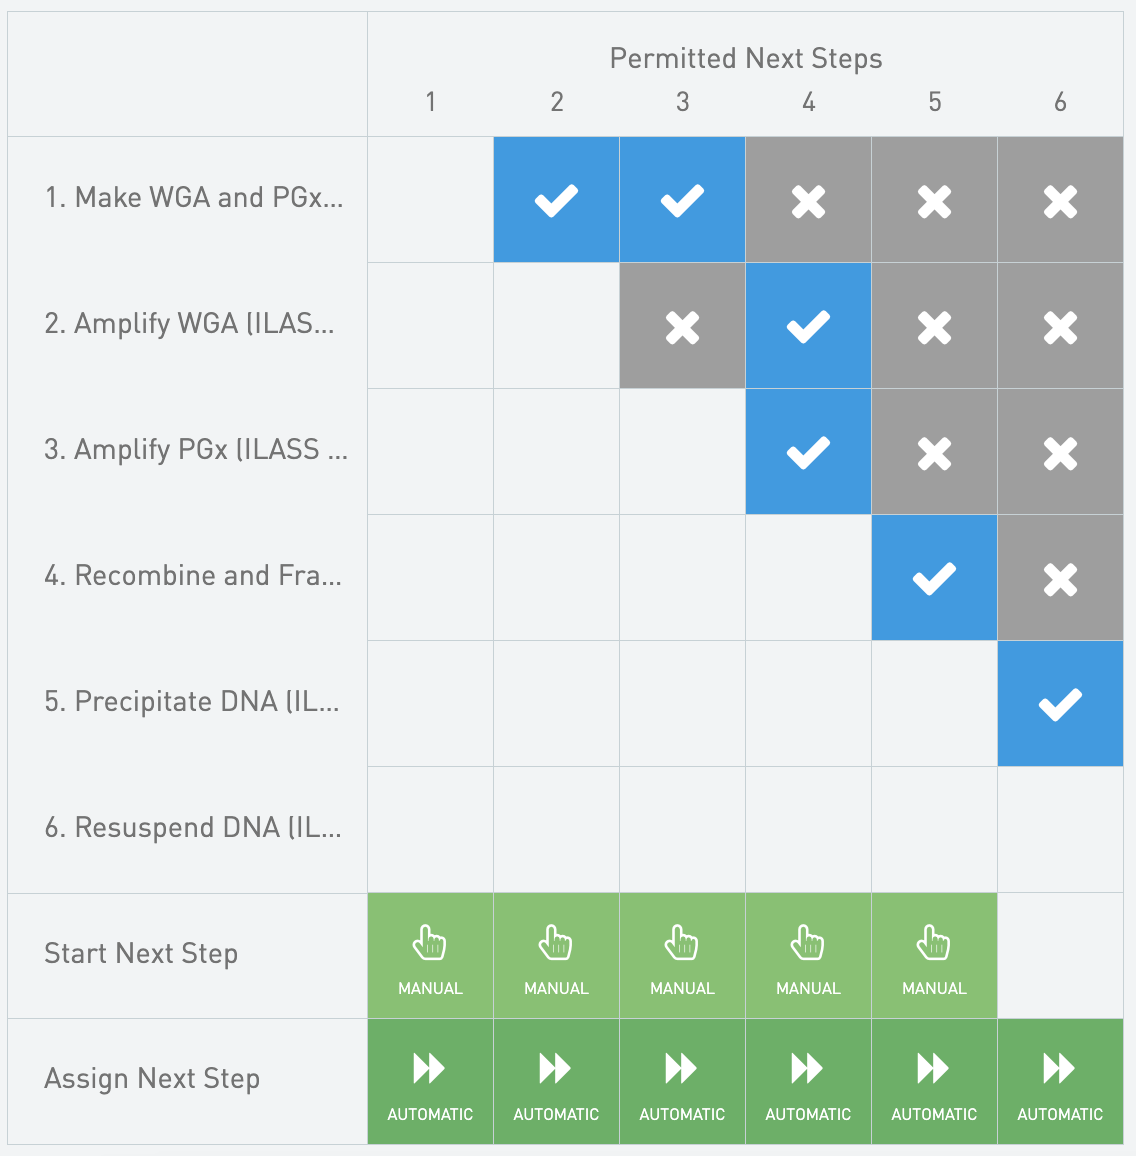Toggle step 4 to step 6 X cell

[1060, 578]
